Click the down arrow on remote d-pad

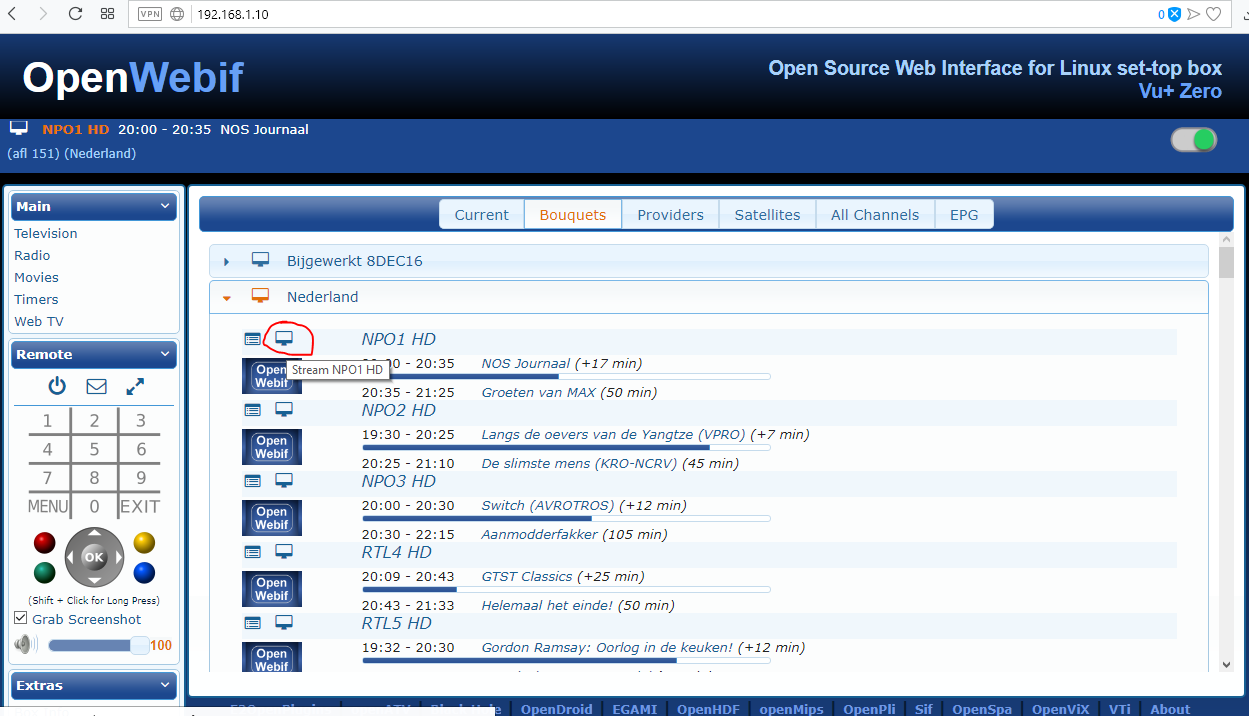tap(94, 580)
